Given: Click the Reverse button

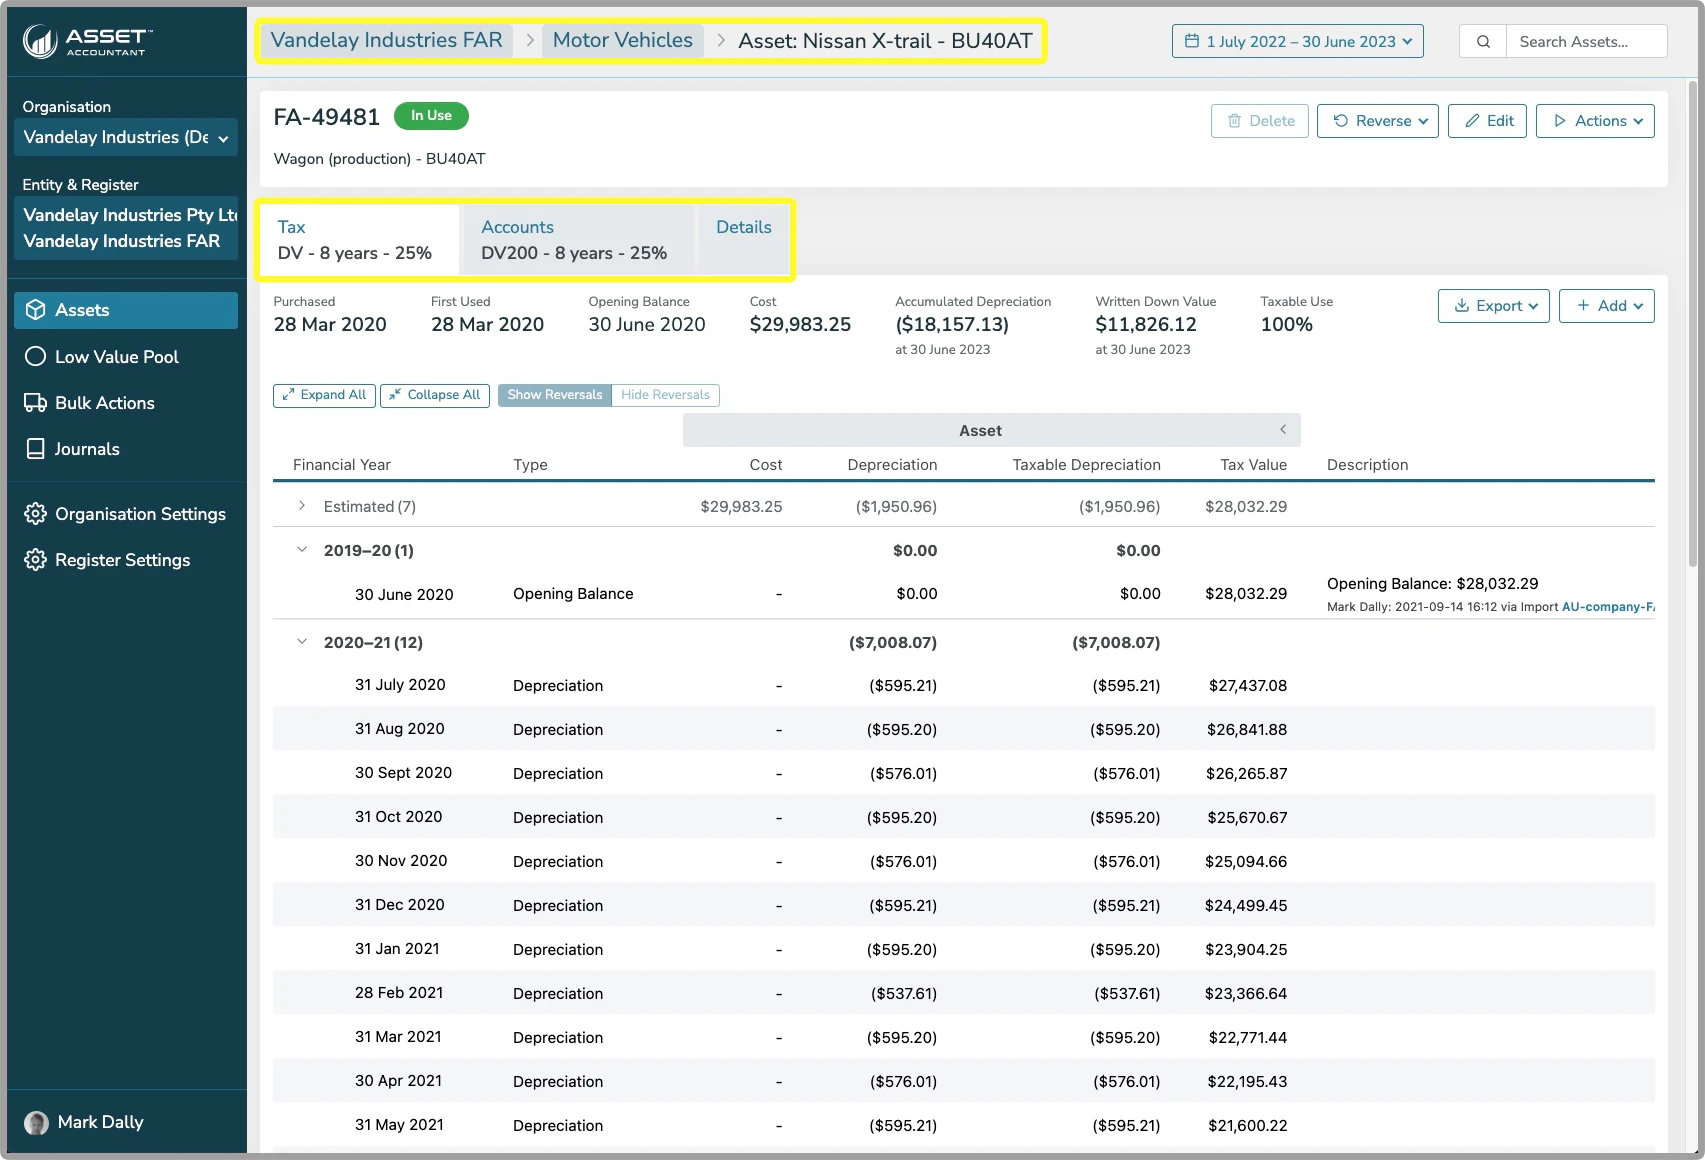Looking at the screenshot, I should tap(1377, 121).
